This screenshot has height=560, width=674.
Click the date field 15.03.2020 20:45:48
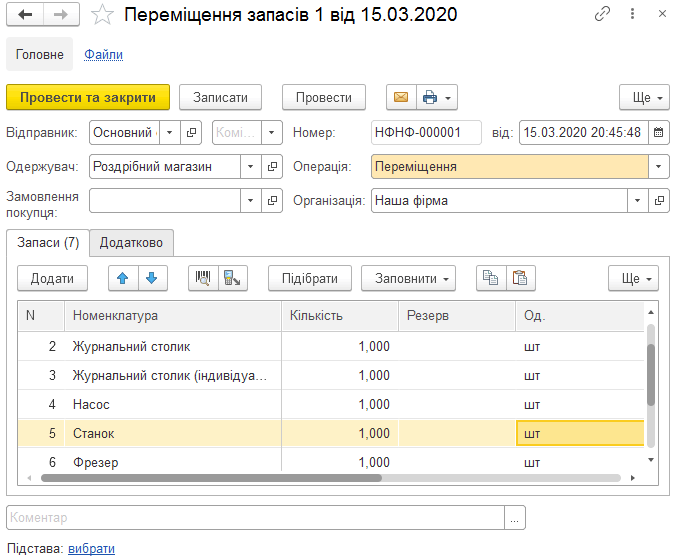(x=584, y=132)
